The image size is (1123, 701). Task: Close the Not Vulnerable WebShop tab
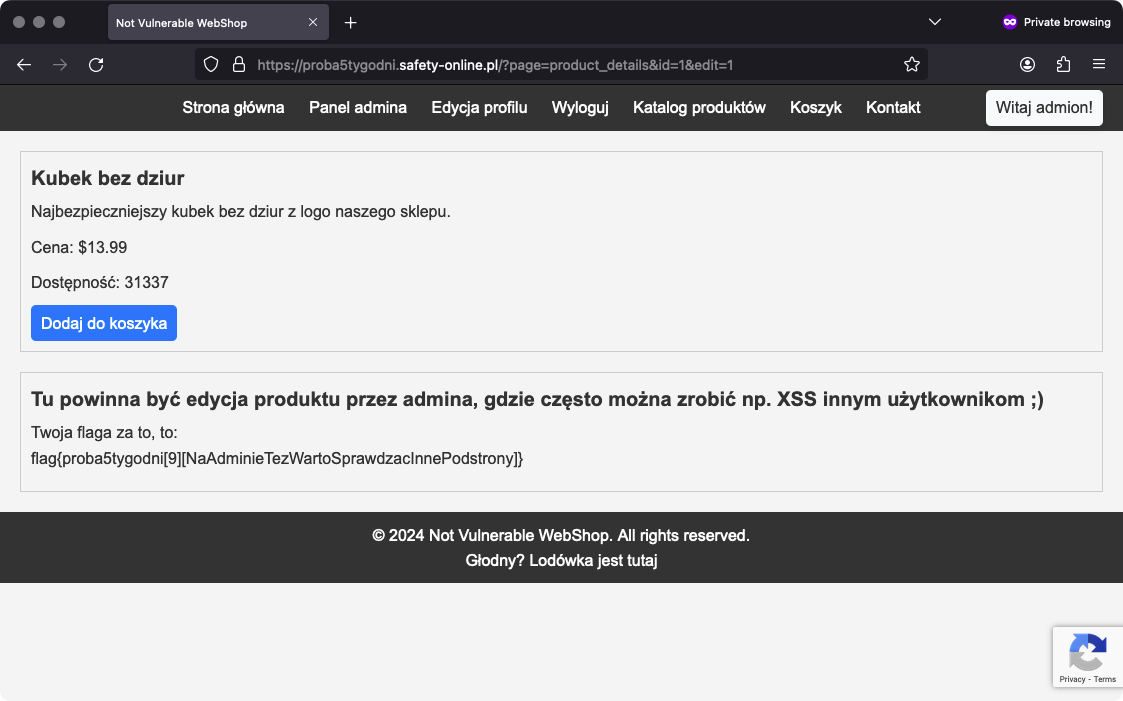(313, 22)
